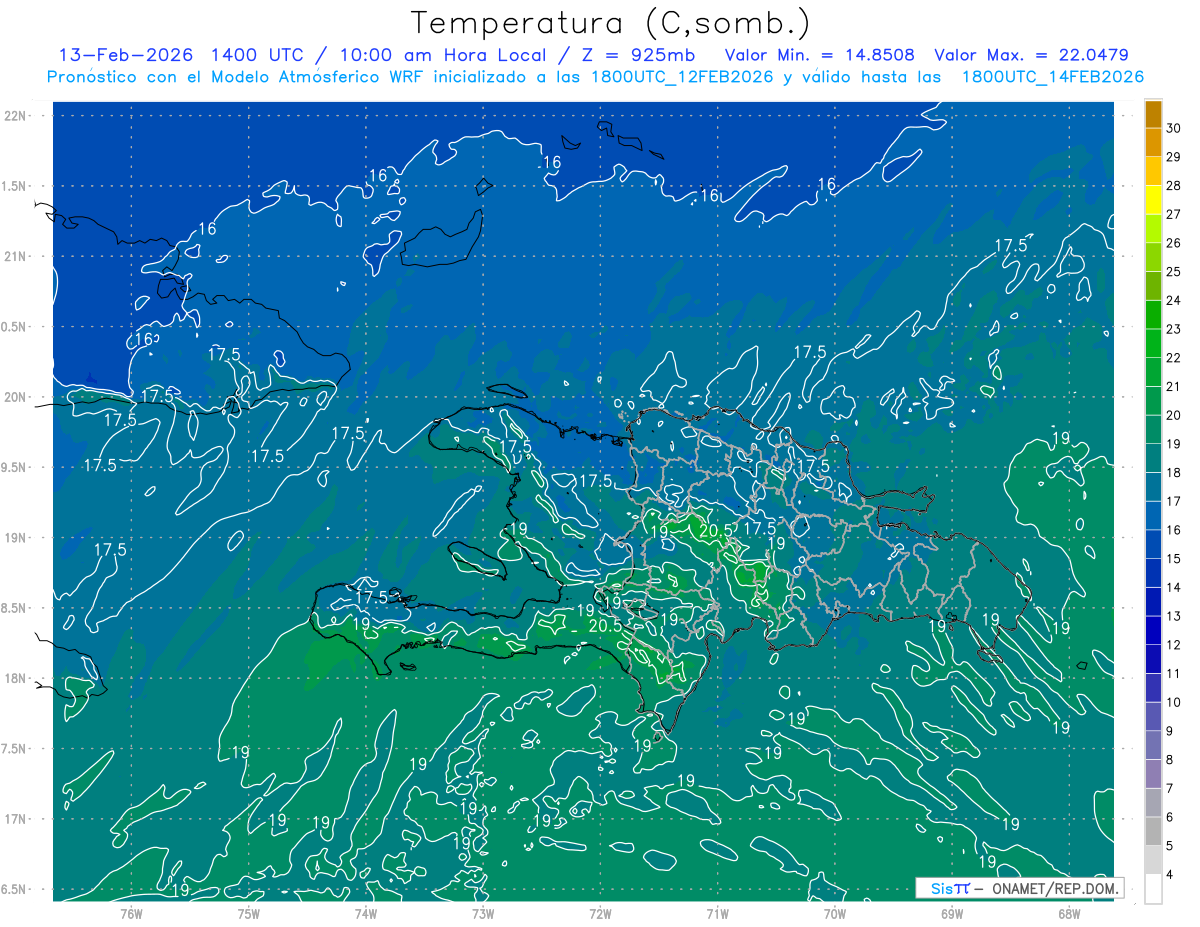The image size is (1200, 927).
Task: Click the "21N" latitude axis label
Action: point(15,256)
